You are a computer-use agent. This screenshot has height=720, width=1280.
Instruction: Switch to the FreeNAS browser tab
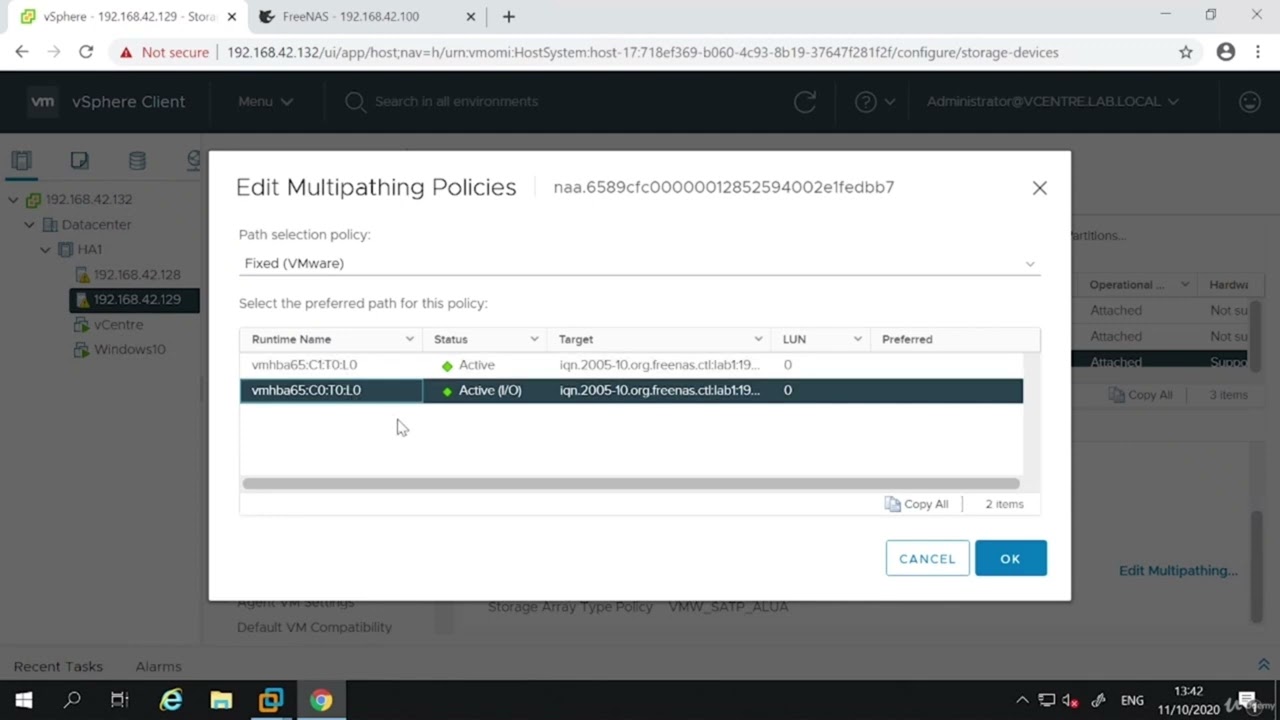coord(351,17)
